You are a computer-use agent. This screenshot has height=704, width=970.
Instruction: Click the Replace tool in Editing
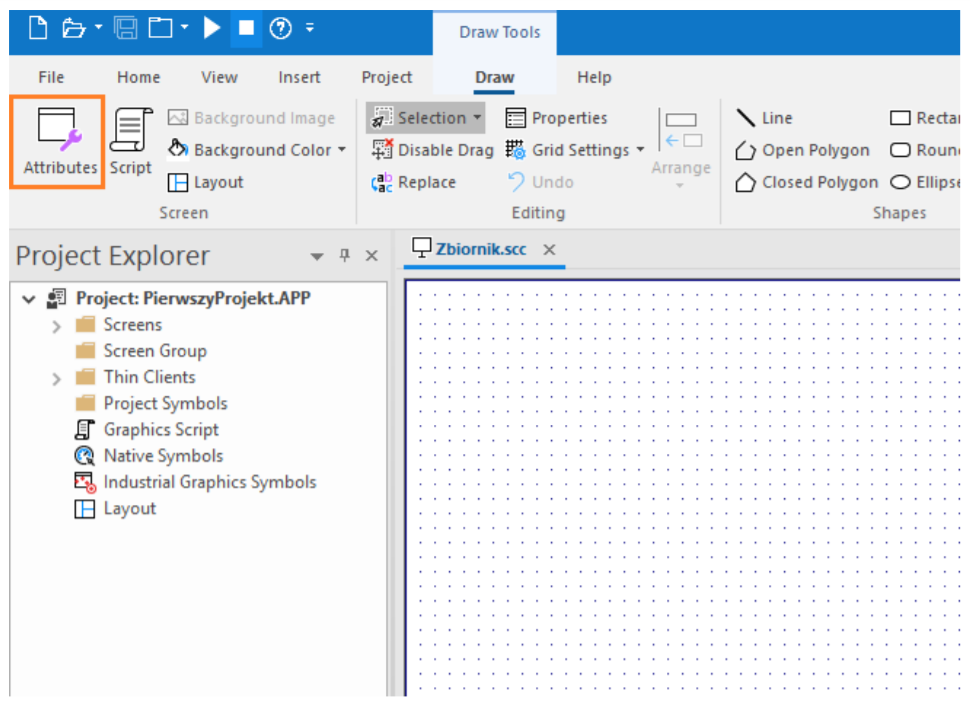[x=414, y=182]
